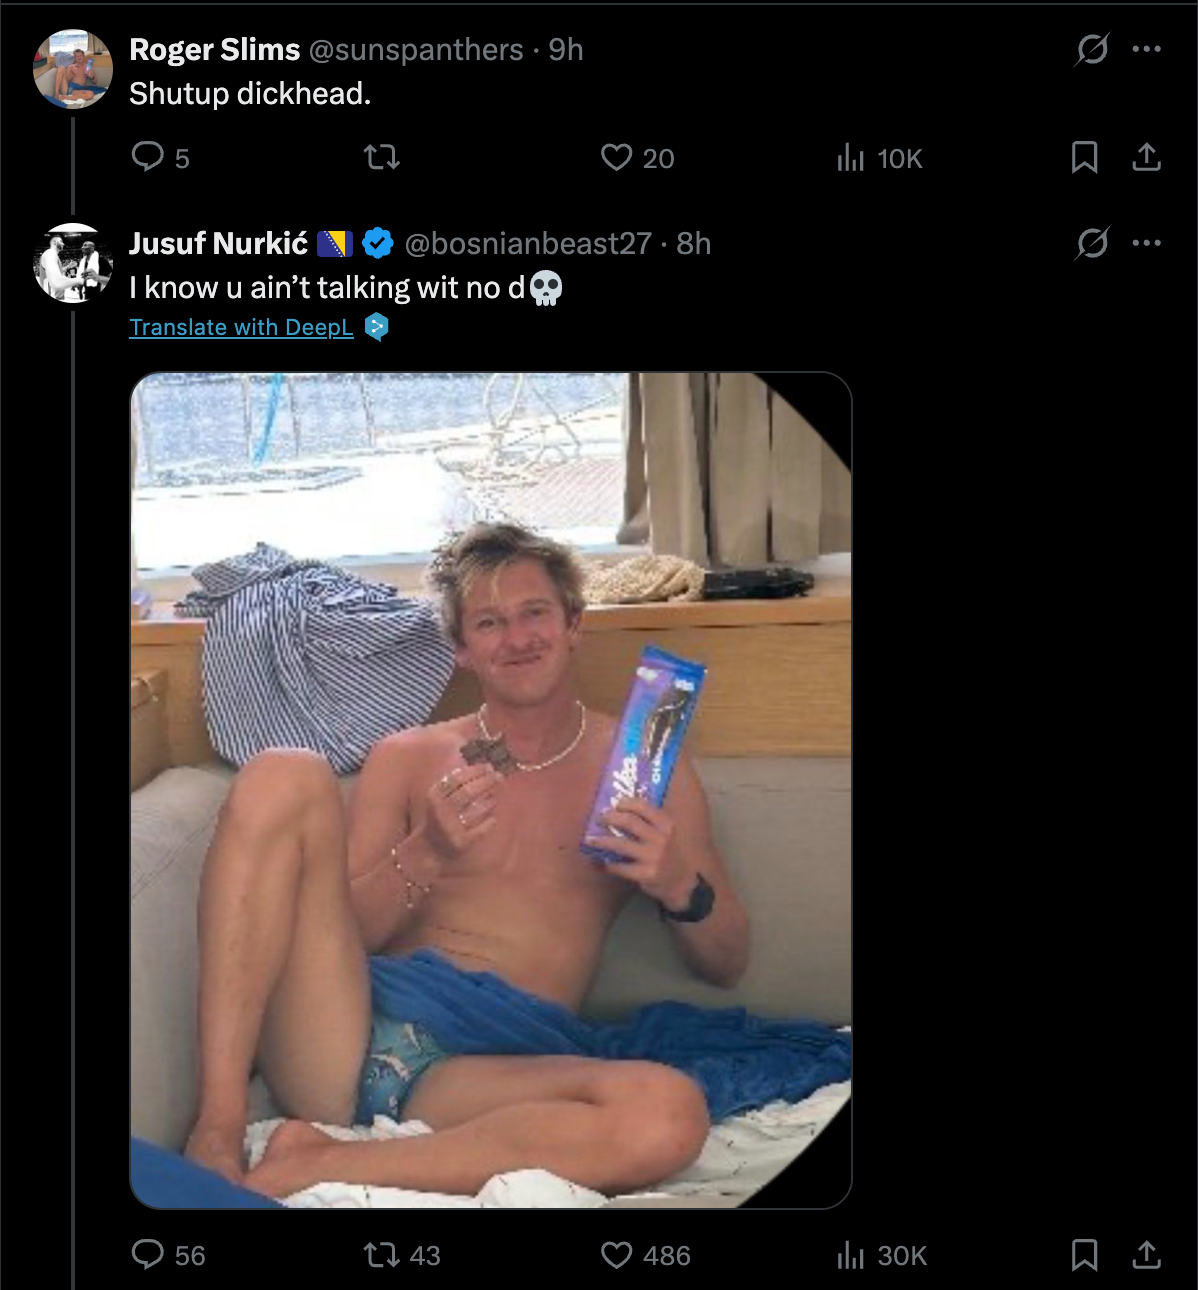View analytics showing 30K views
Image resolution: width=1198 pixels, height=1290 pixels.
(x=851, y=1255)
